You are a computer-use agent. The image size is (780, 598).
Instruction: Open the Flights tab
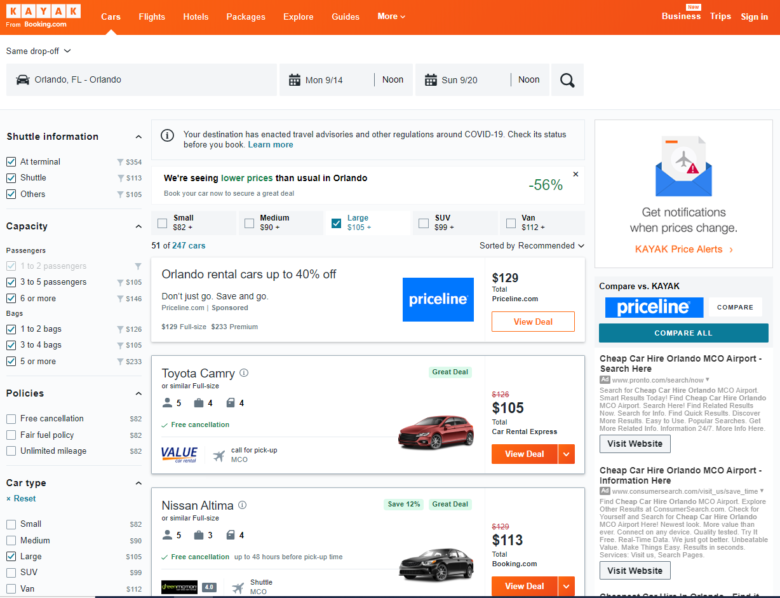coord(152,16)
